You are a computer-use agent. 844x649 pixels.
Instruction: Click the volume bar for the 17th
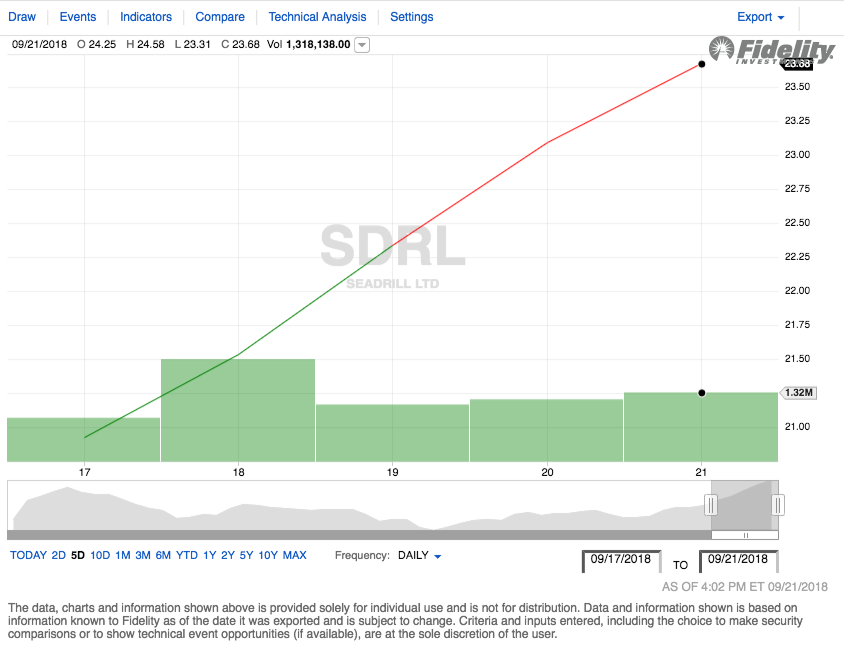pos(83,440)
